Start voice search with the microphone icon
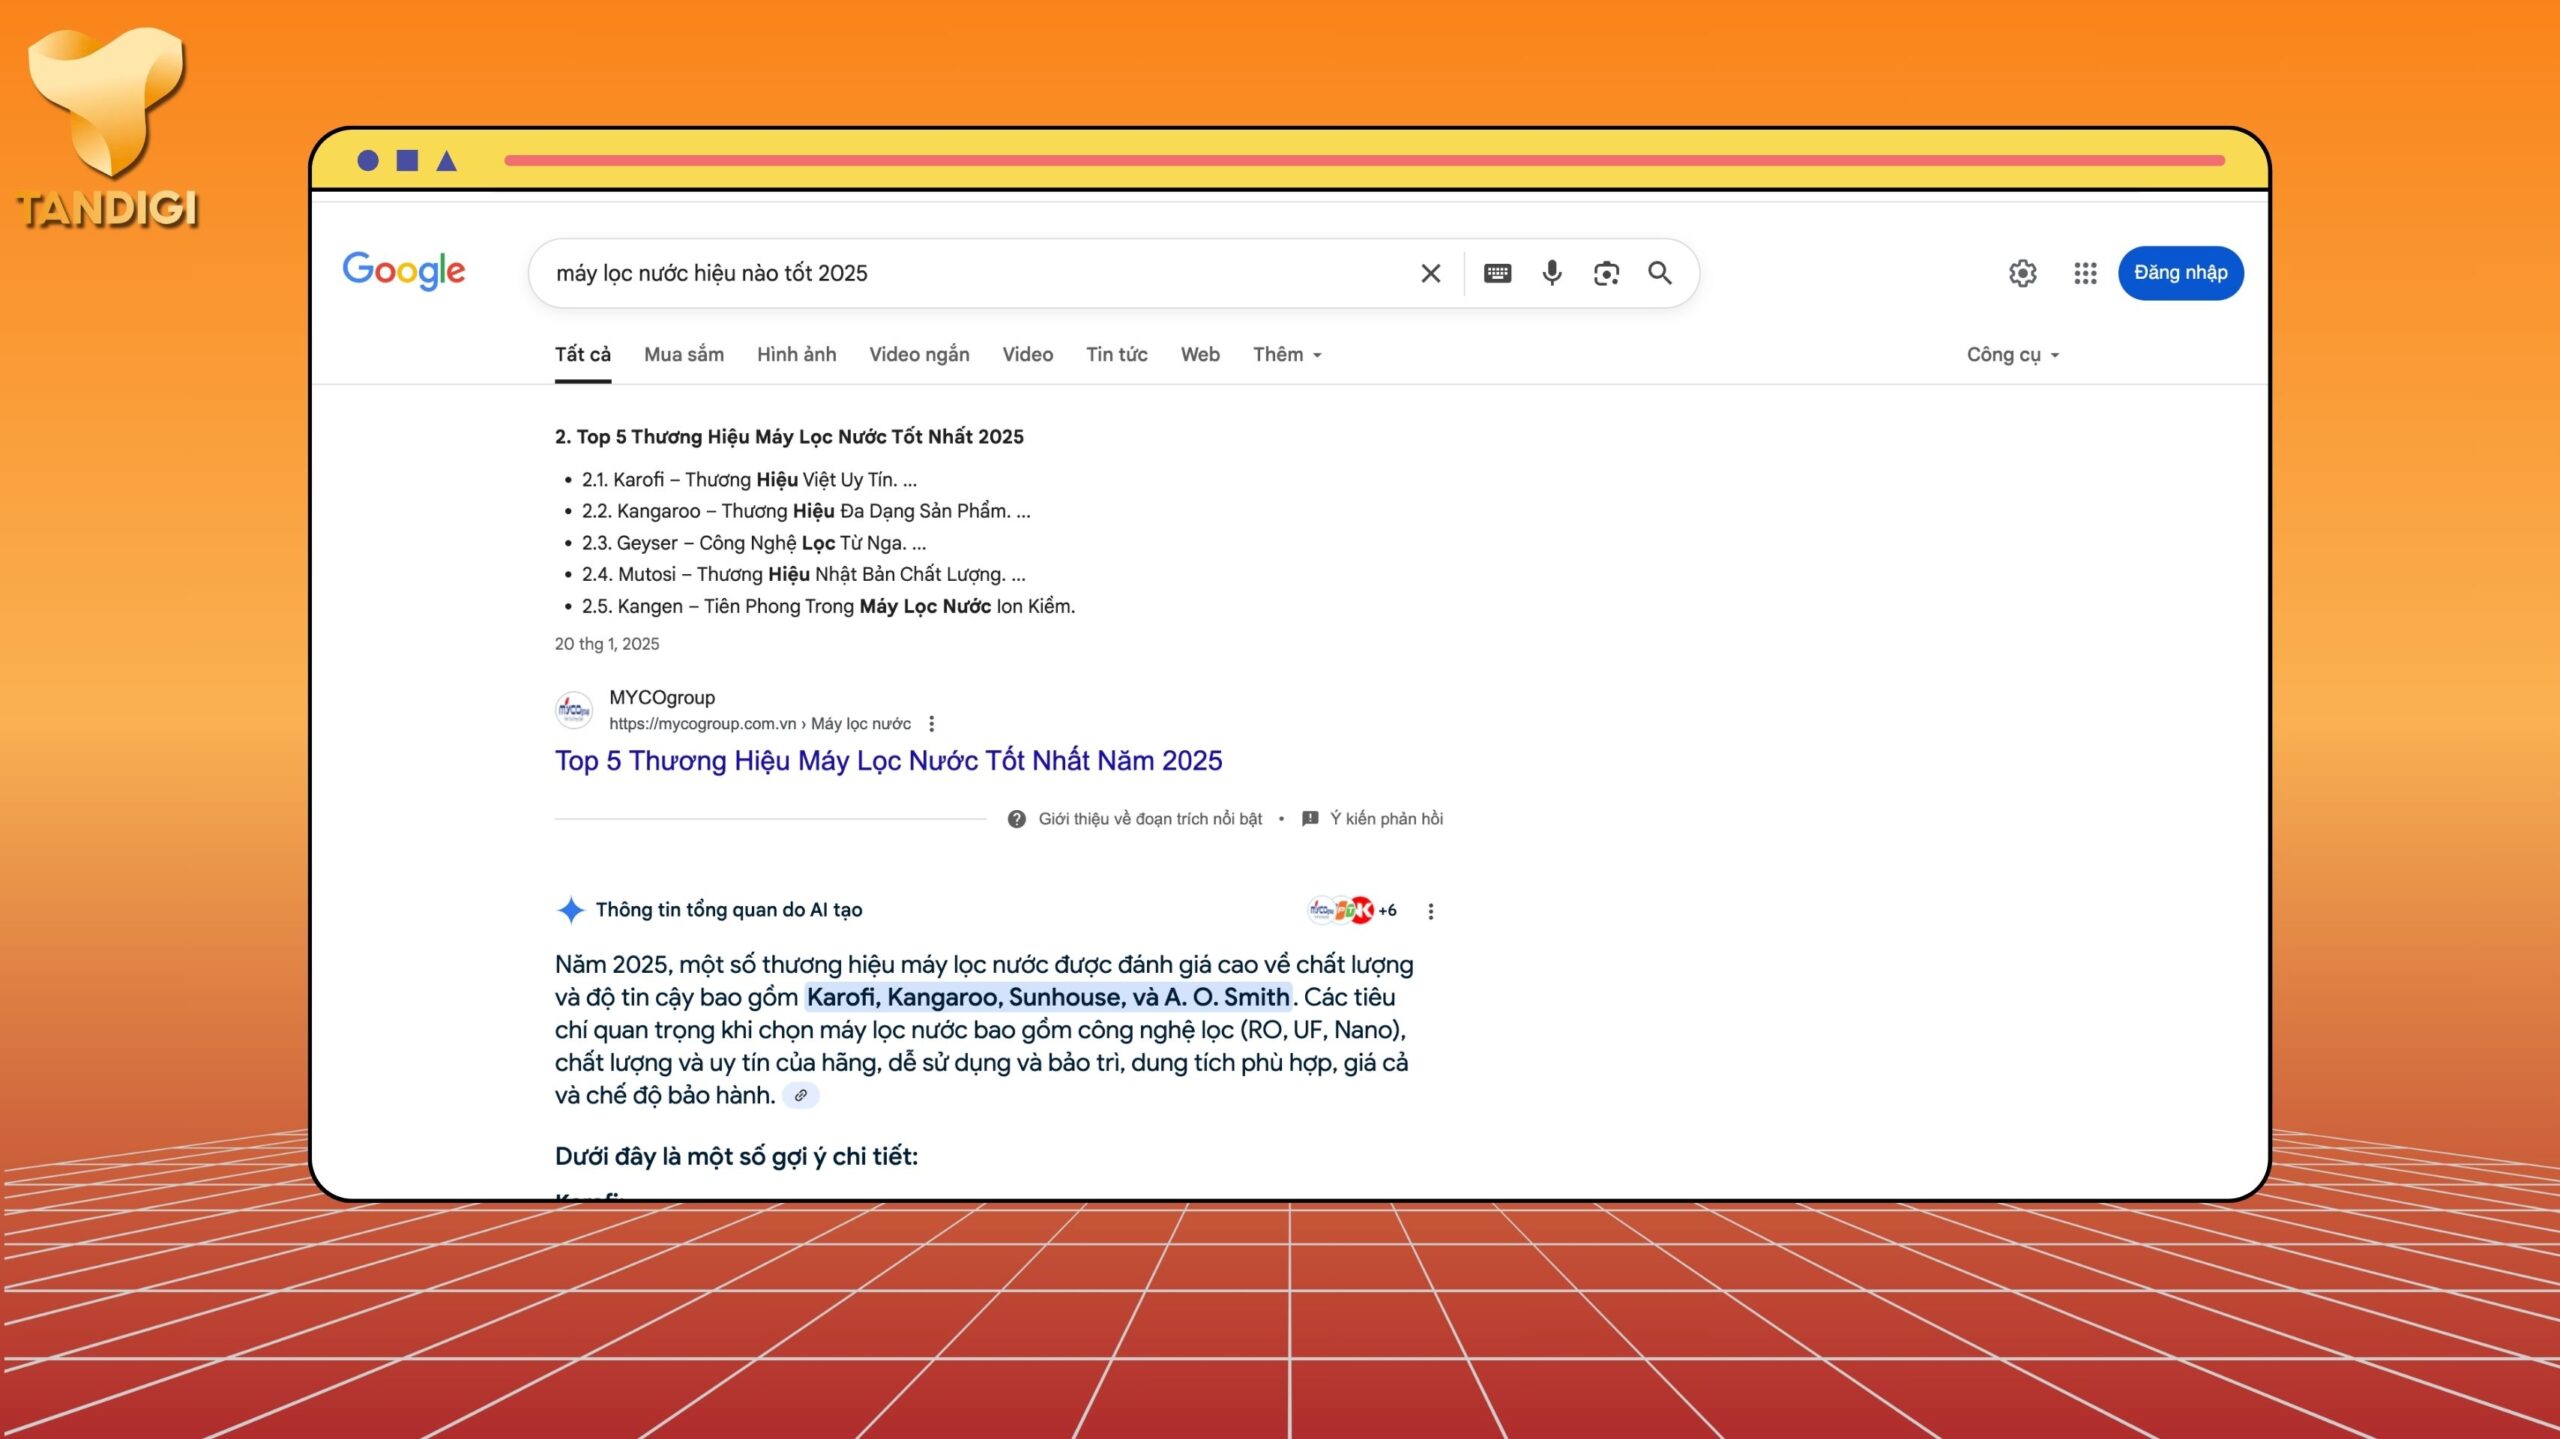The height and width of the screenshot is (1439, 2560). point(1551,273)
